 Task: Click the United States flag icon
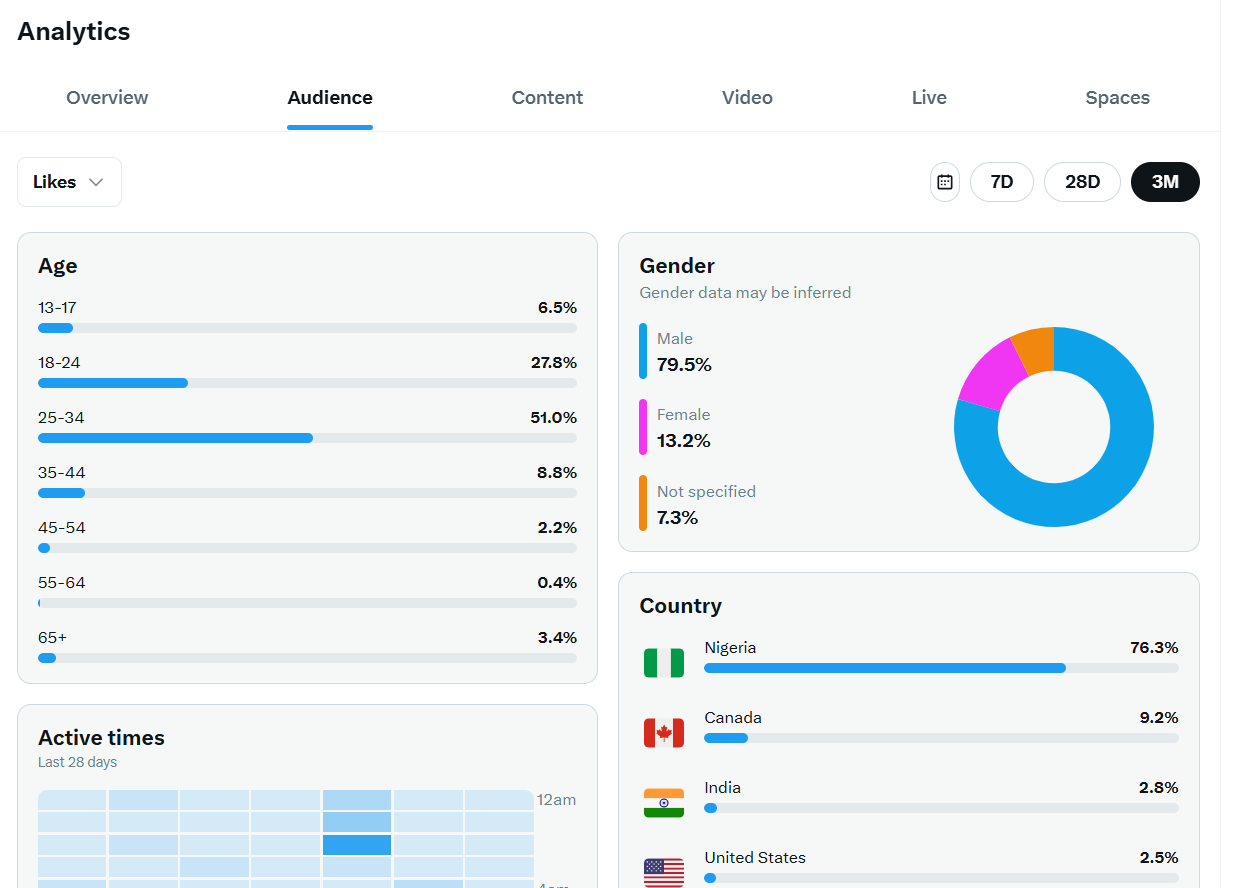click(664, 872)
